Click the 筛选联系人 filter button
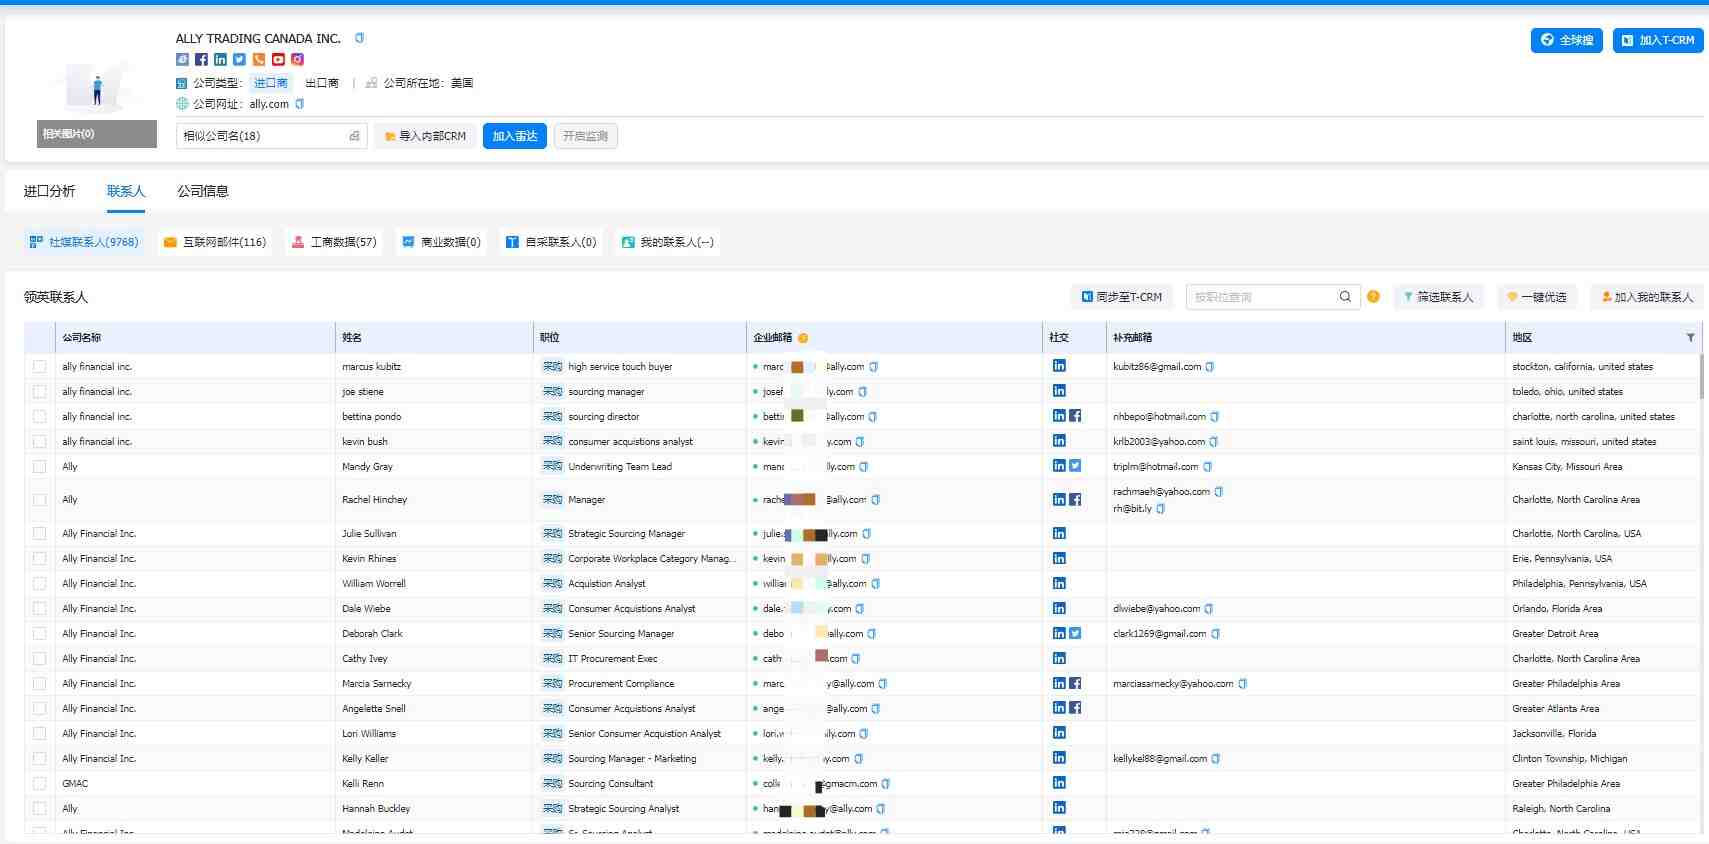This screenshot has height=844, width=1709. tap(1438, 297)
